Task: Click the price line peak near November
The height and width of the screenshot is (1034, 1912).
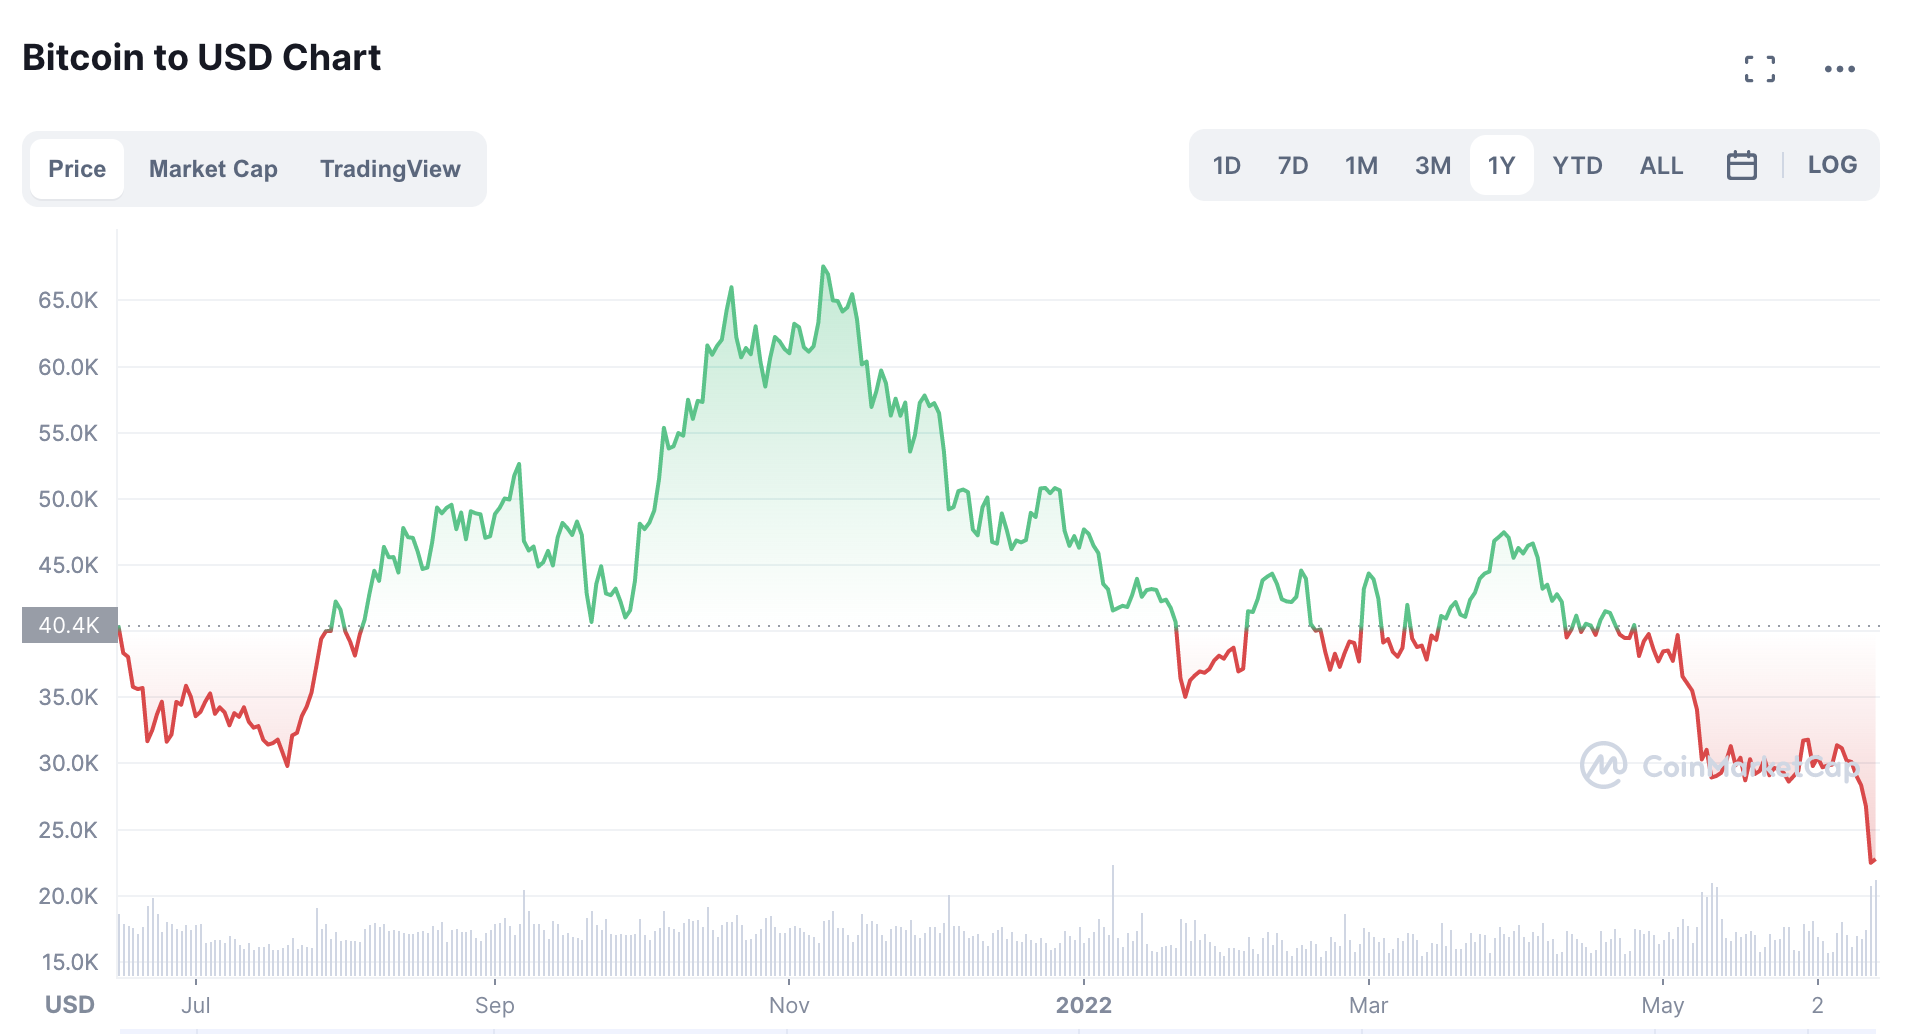Action: 824,267
